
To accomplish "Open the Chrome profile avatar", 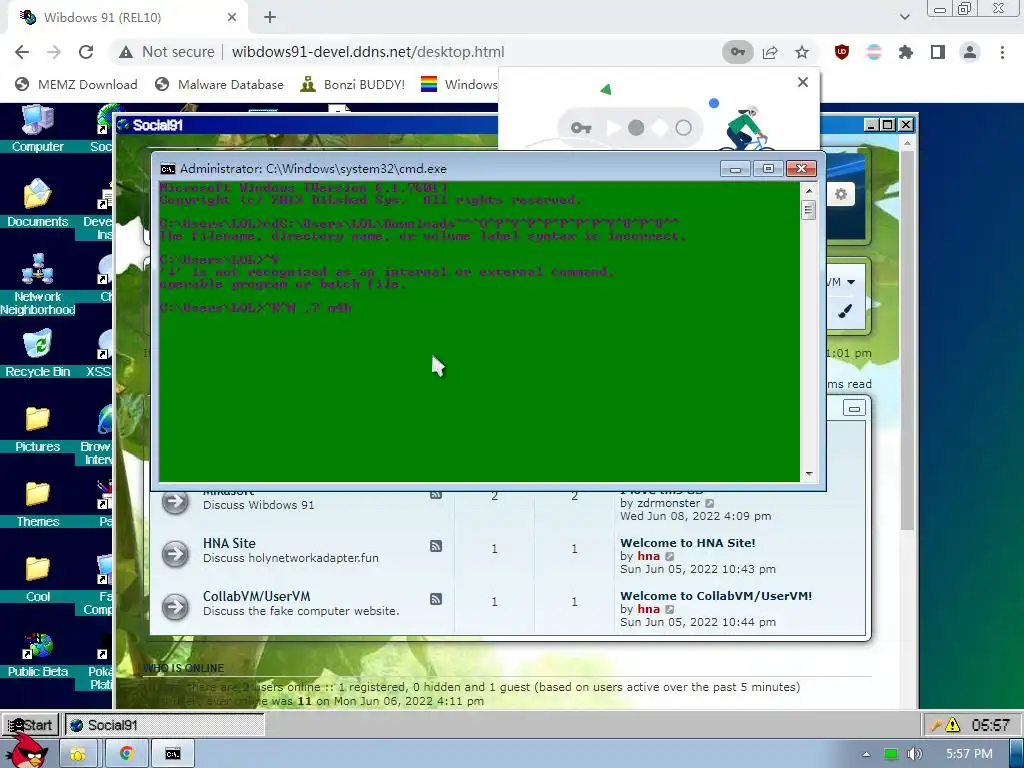I will click(970, 52).
